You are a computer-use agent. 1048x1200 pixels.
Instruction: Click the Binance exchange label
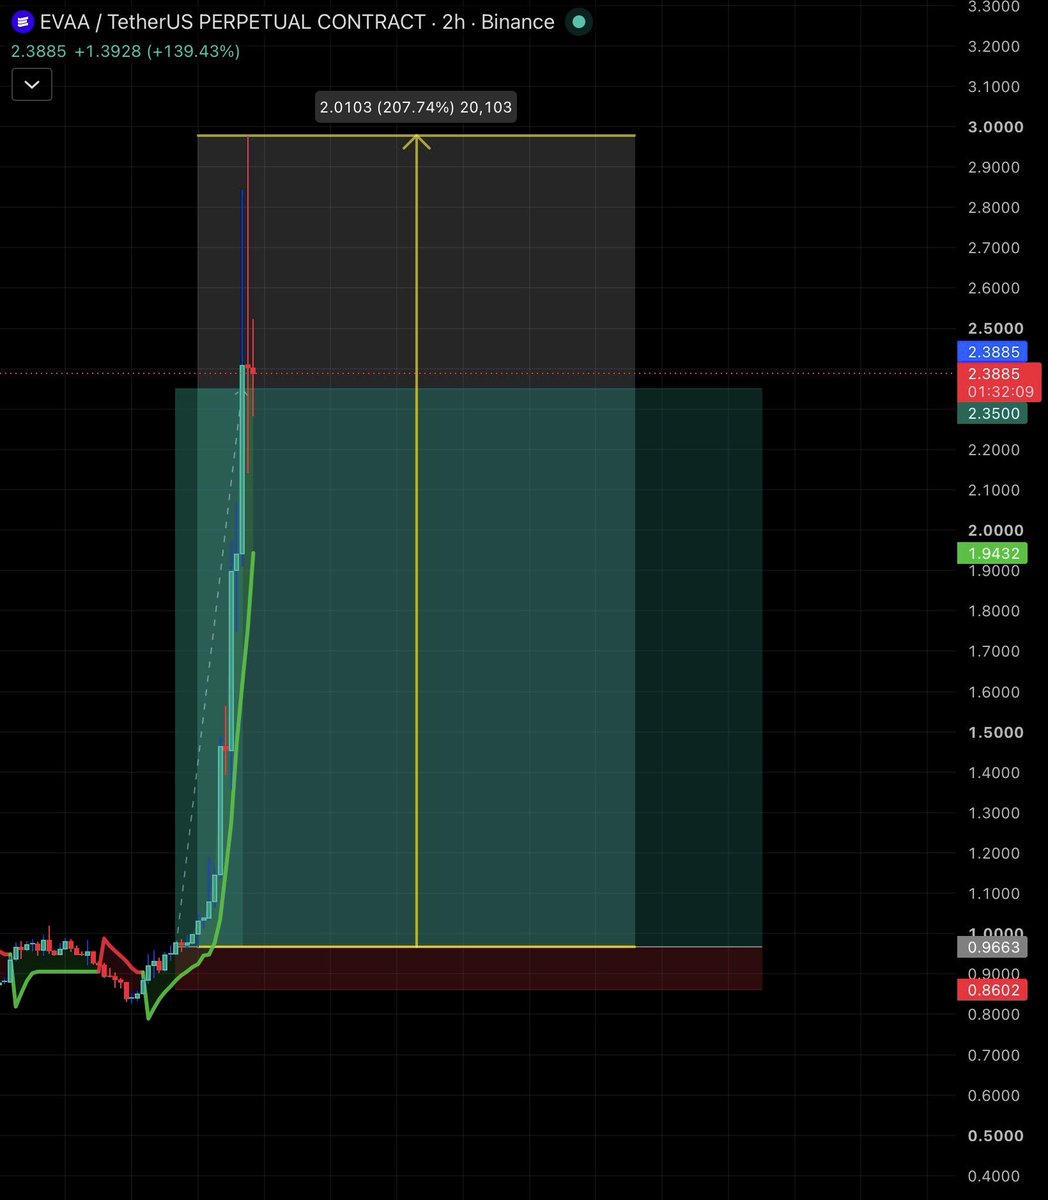(518, 22)
